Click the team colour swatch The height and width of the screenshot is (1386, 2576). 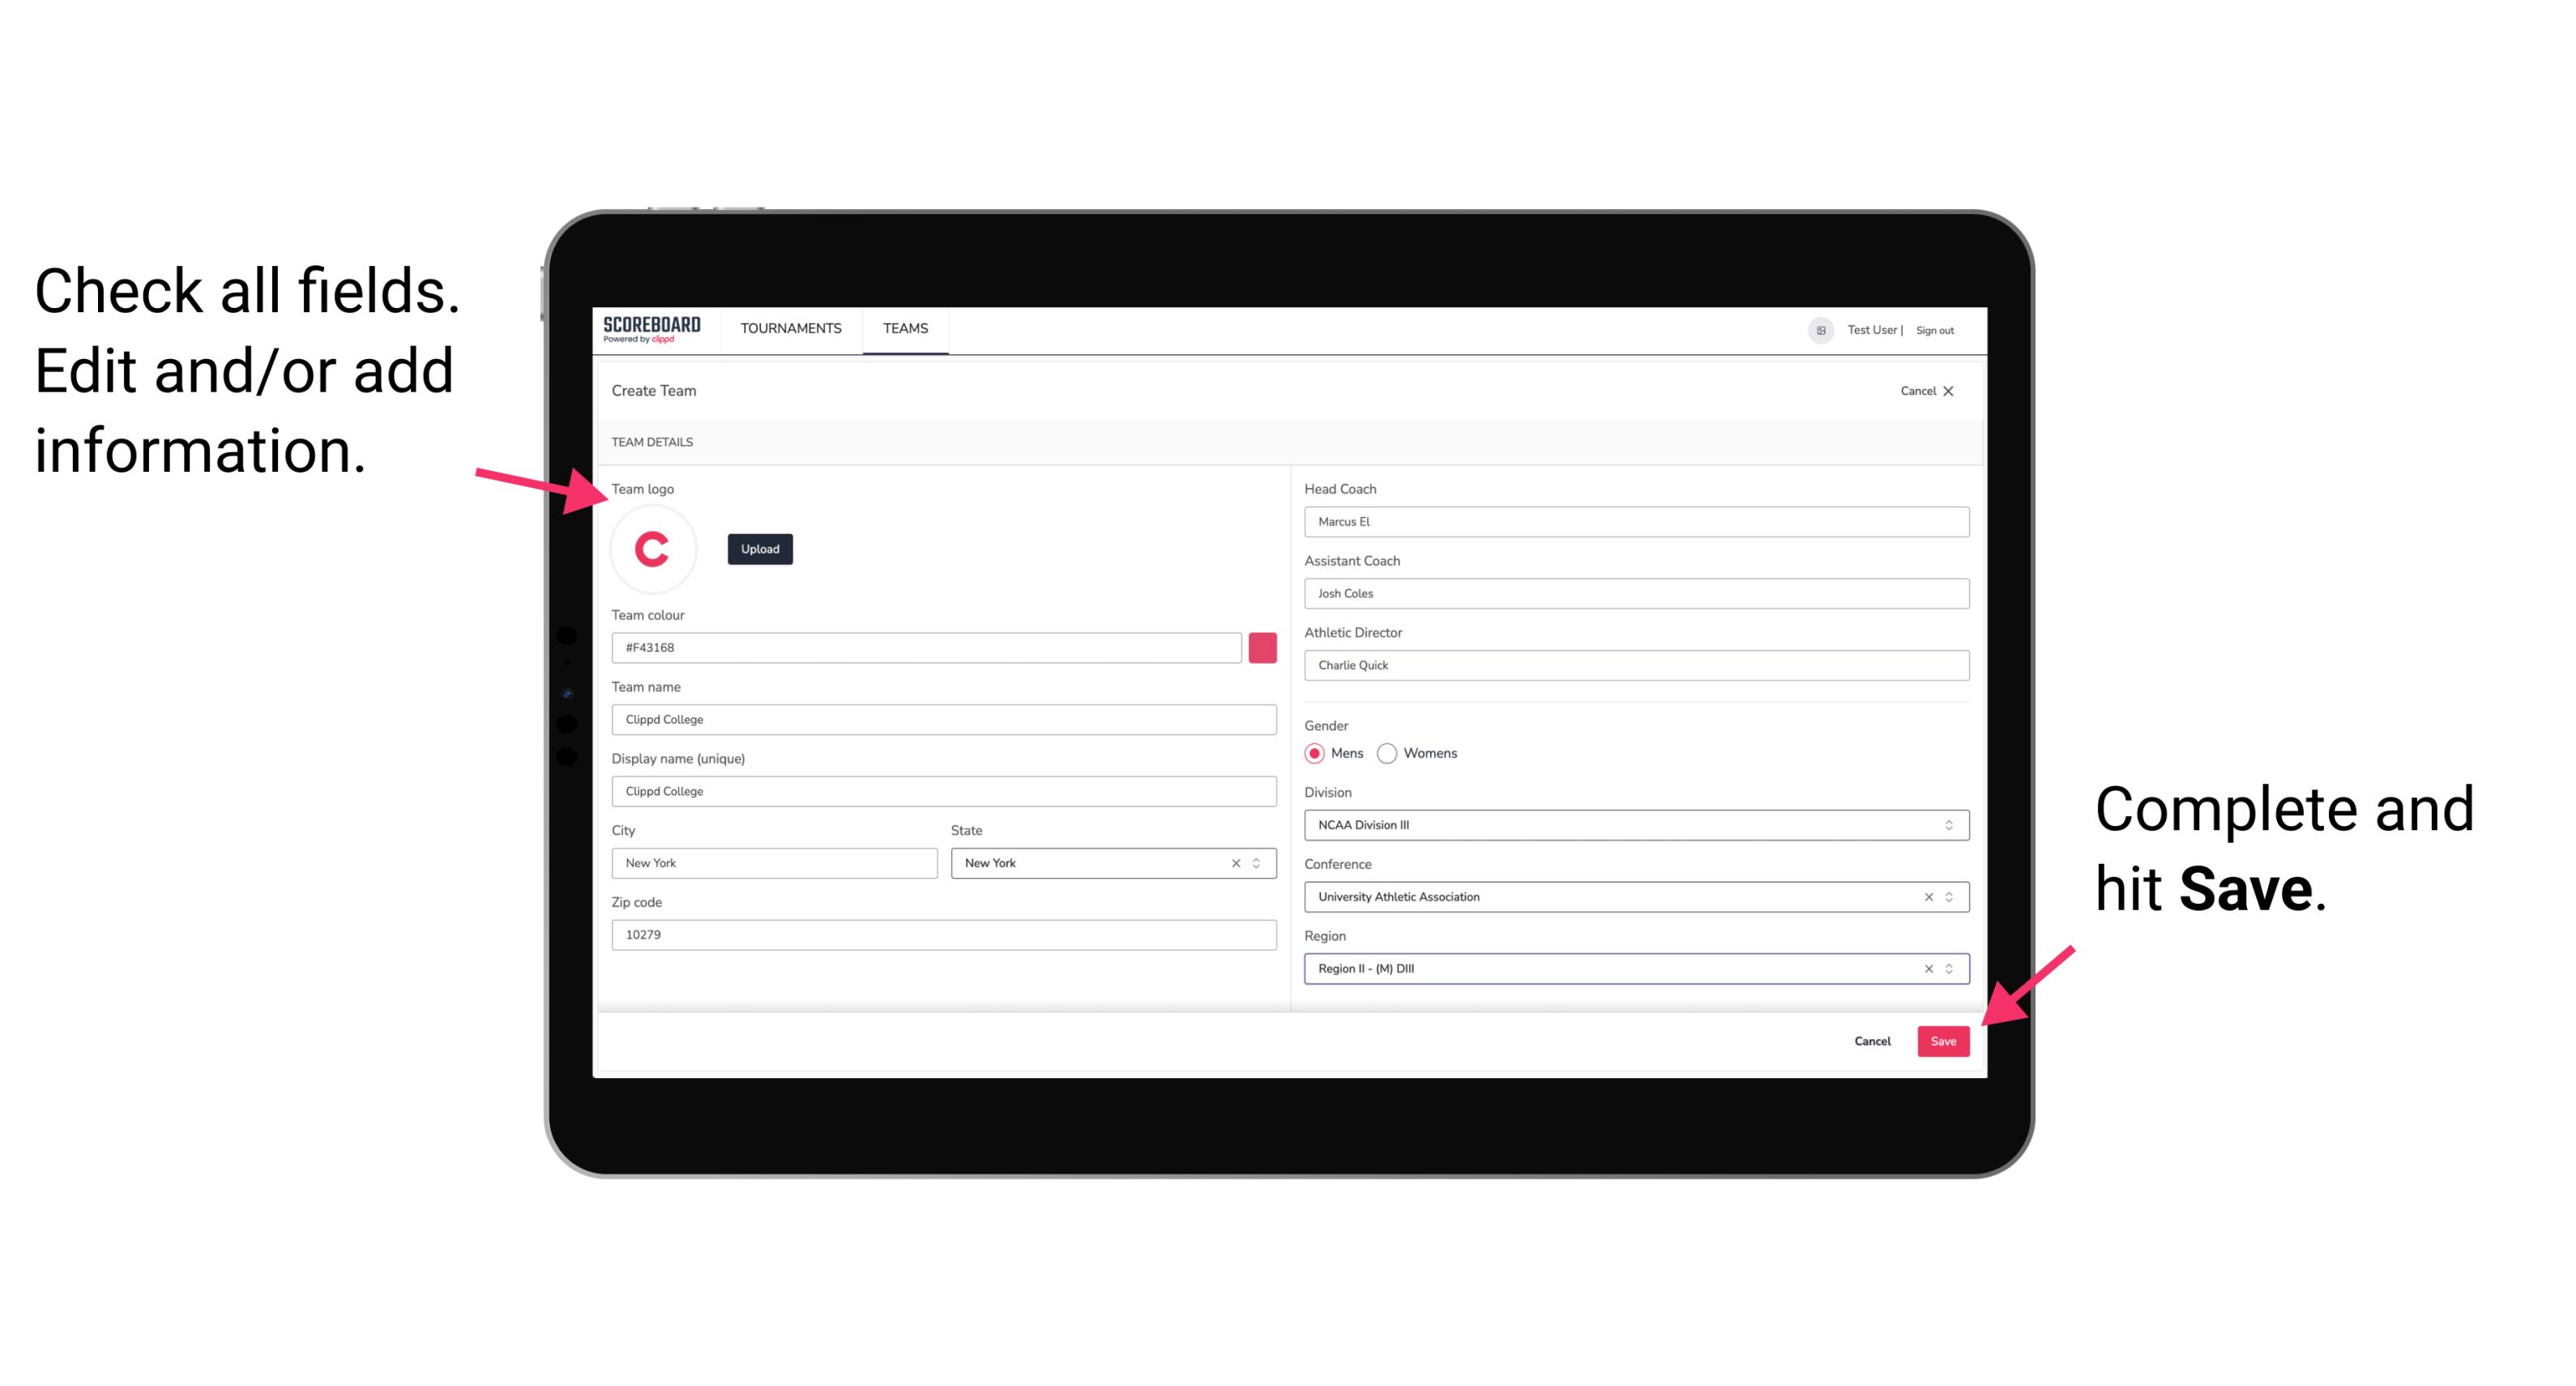tap(1262, 645)
